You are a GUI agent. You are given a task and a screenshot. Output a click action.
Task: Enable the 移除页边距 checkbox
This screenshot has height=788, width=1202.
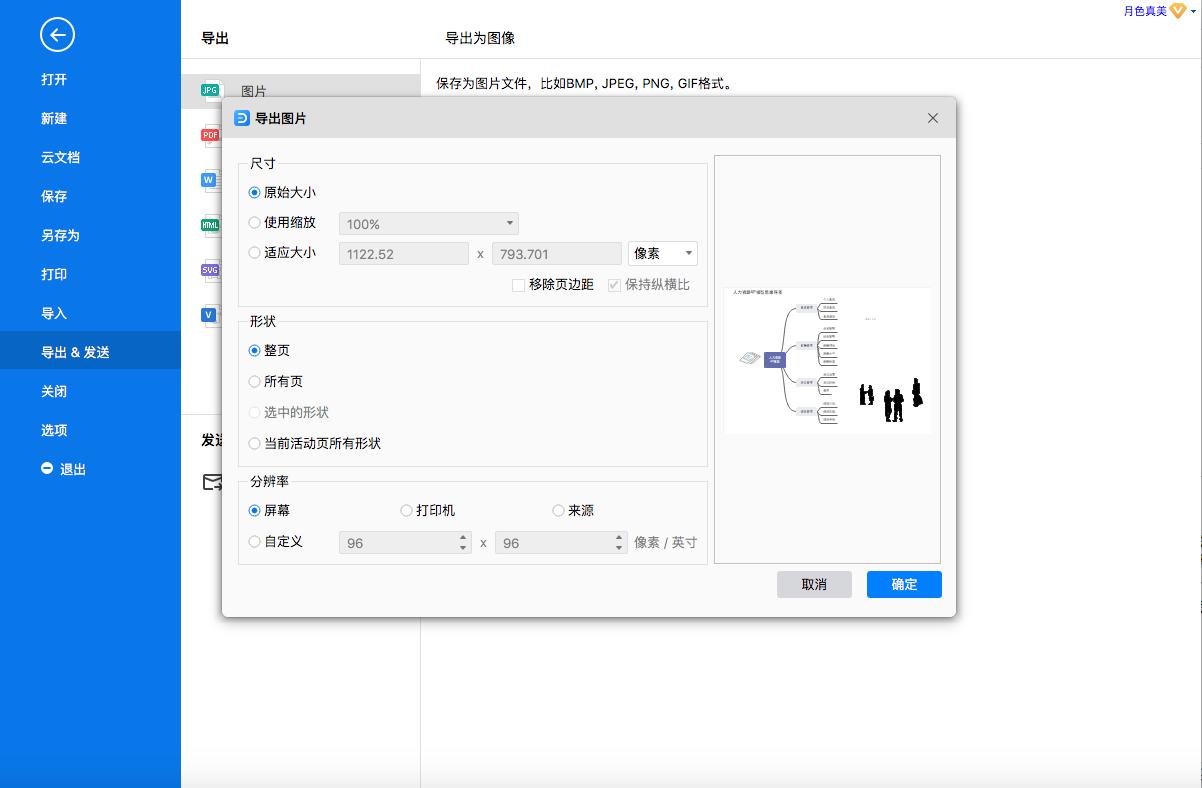[517, 284]
